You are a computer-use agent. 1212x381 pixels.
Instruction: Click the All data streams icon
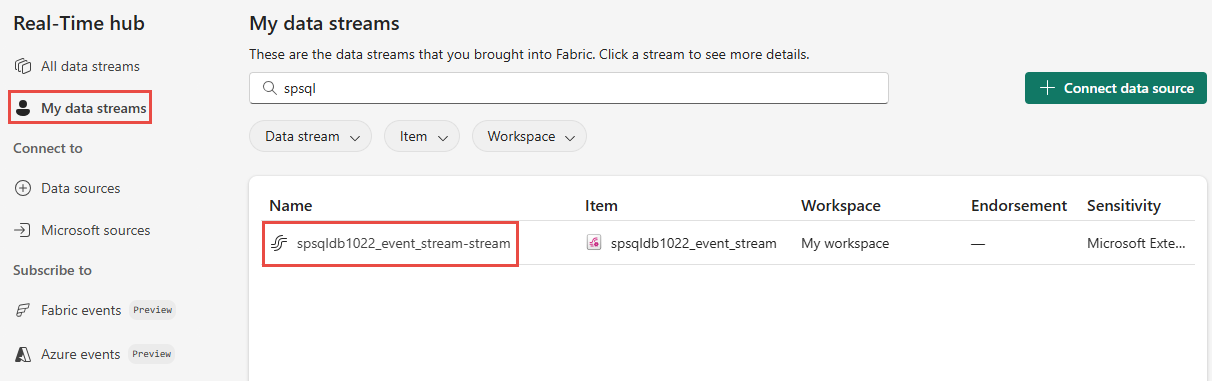[x=23, y=66]
